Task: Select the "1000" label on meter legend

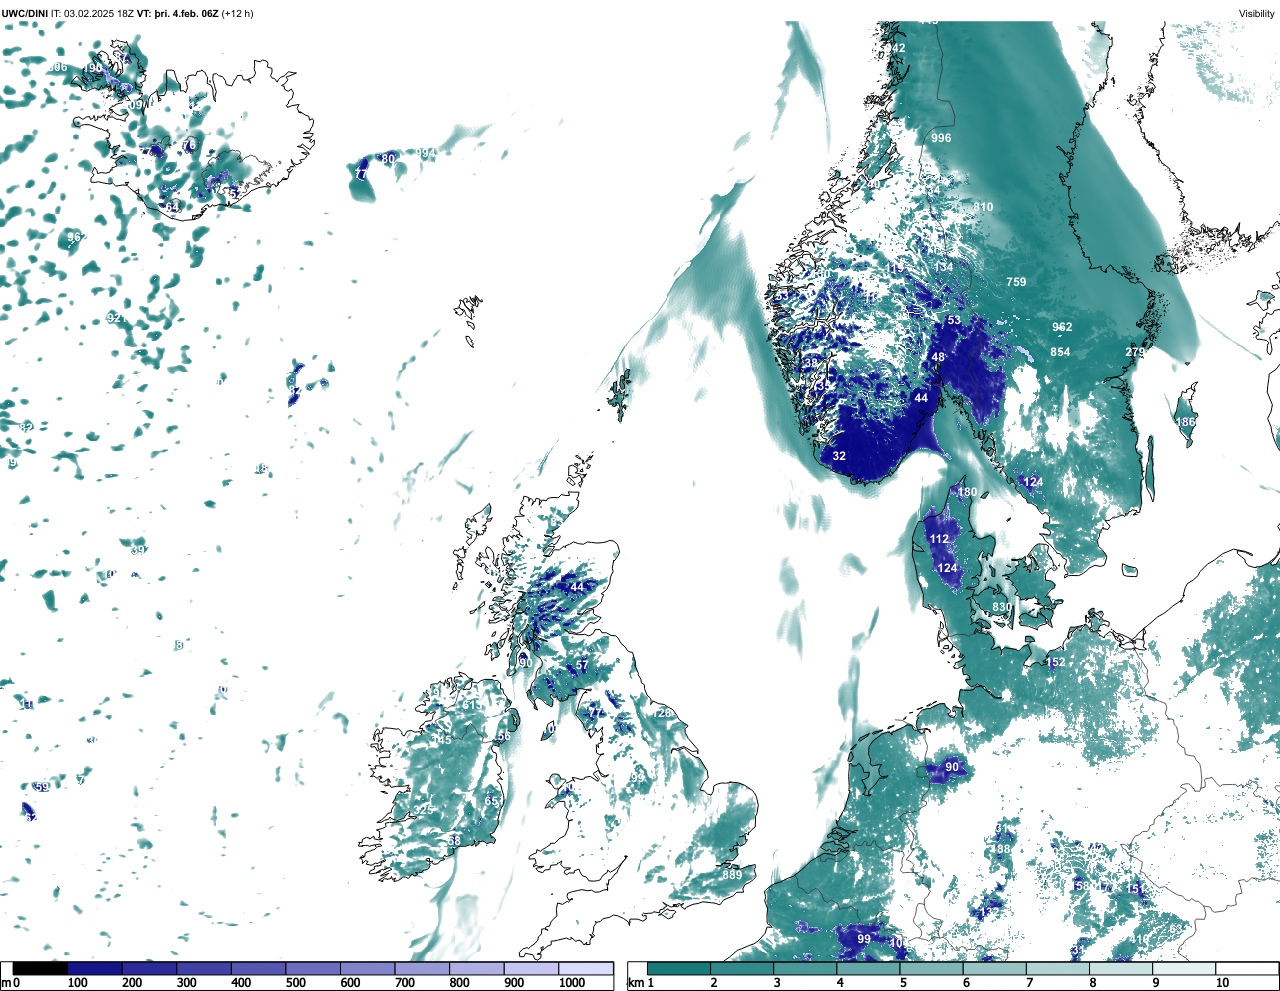Action: pos(572,983)
